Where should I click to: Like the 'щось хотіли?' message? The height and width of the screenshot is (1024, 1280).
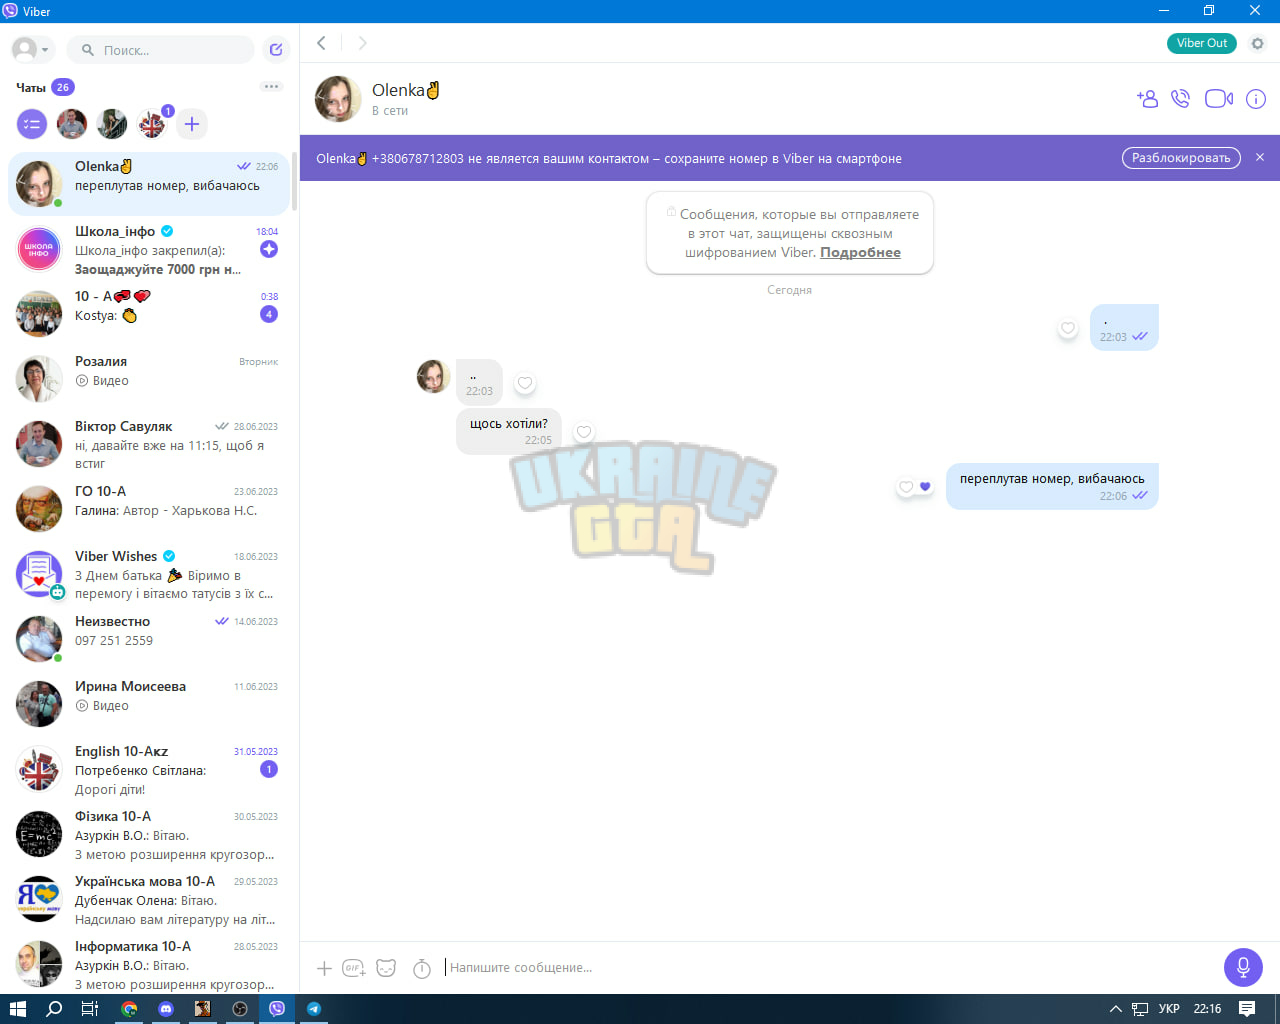[584, 432]
